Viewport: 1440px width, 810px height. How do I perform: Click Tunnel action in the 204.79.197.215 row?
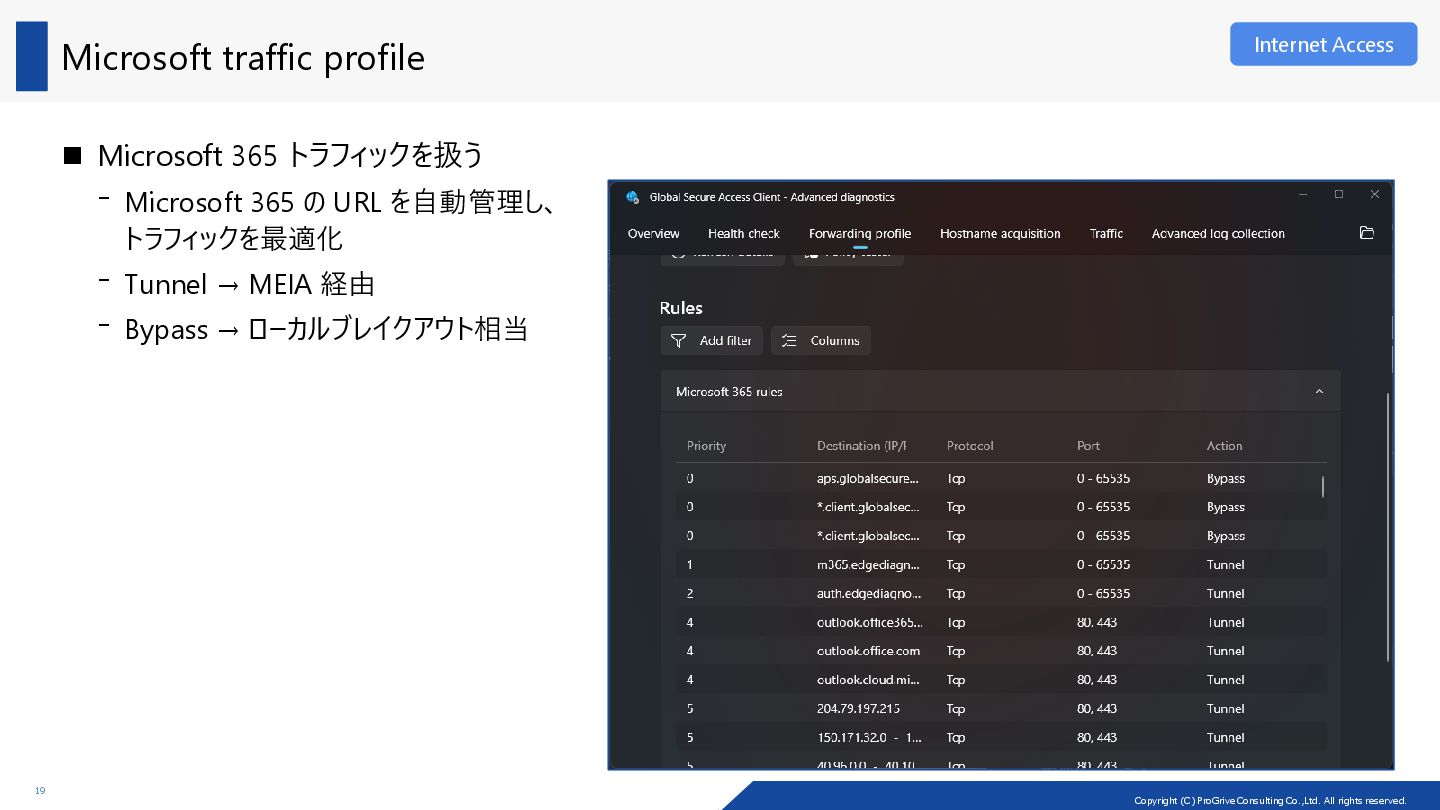[1225, 709]
